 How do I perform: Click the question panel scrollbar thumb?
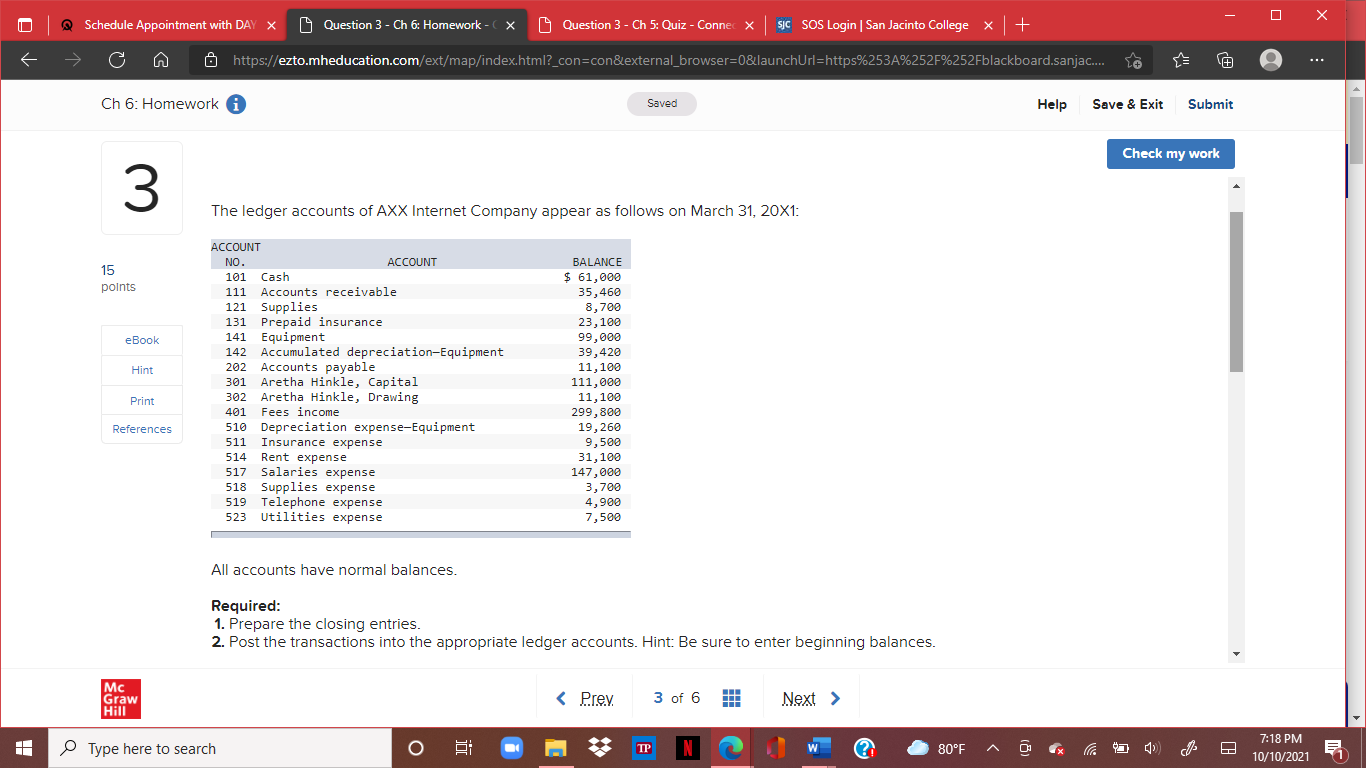[x=1237, y=291]
